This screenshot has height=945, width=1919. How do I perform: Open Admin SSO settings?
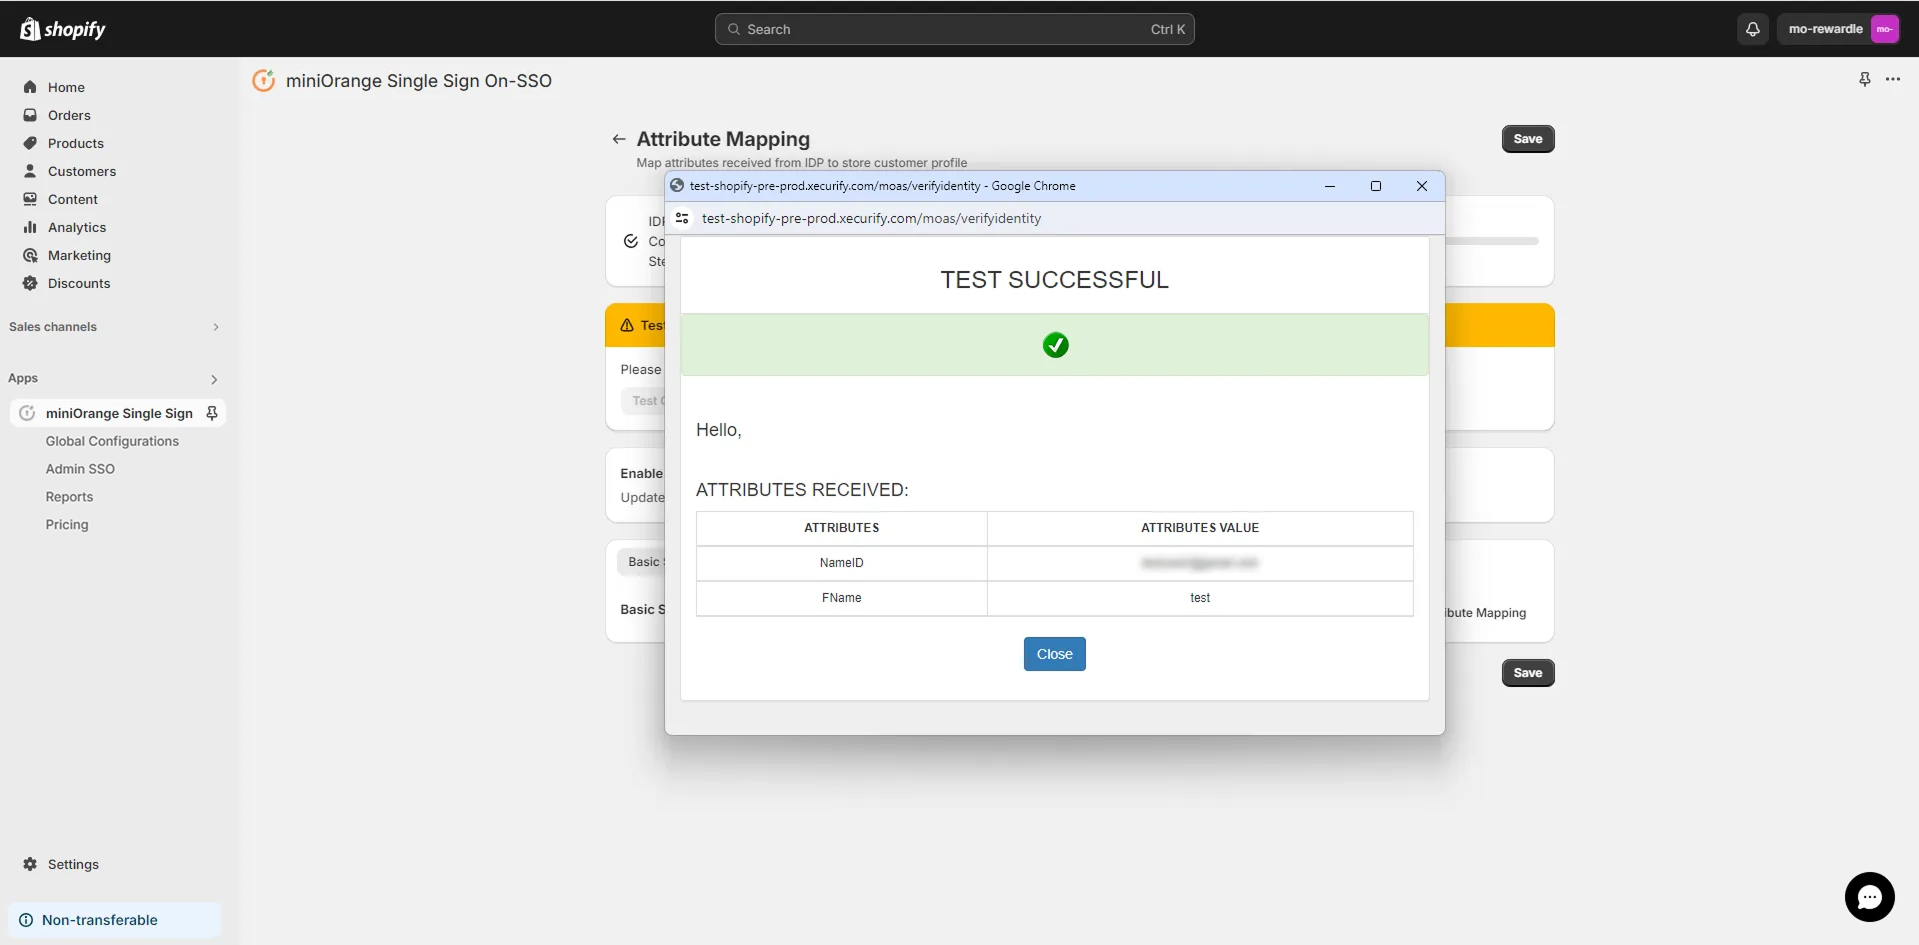(x=79, y=468)
